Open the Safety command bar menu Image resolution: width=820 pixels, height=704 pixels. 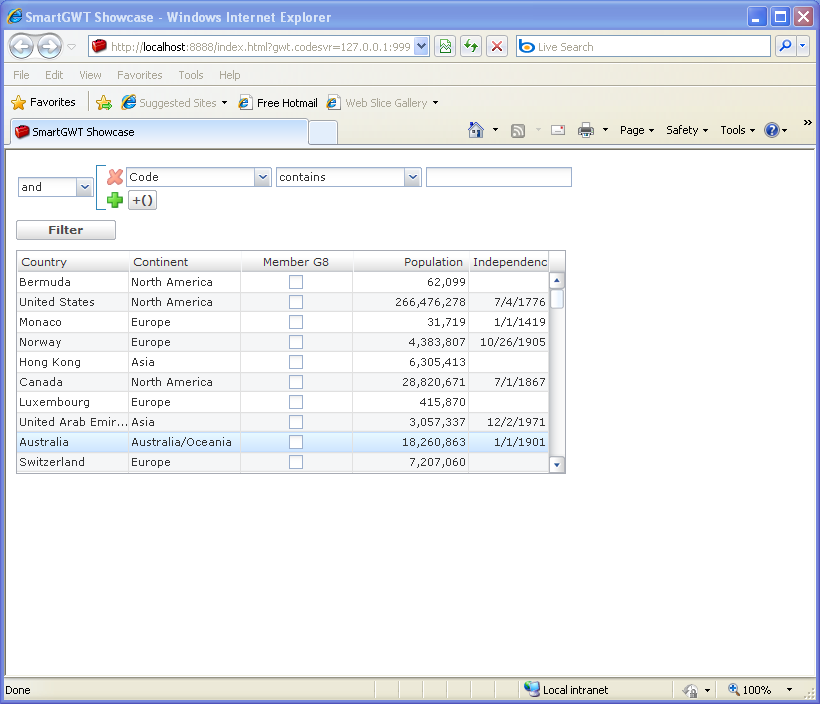click(x=687, y=130)
